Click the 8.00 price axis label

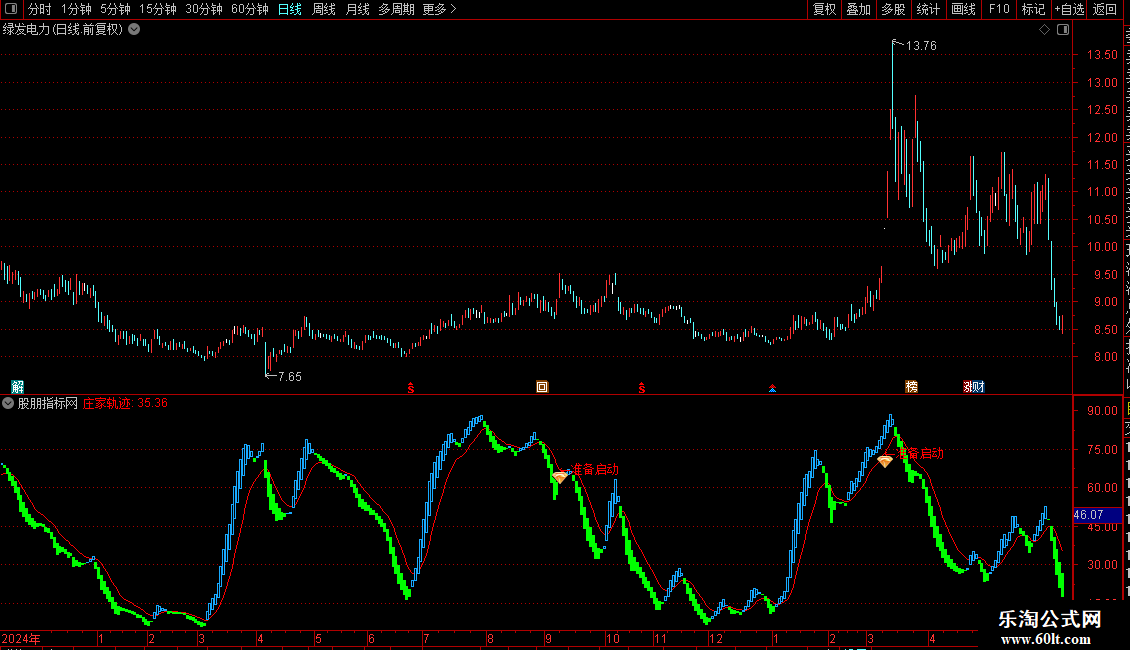tap(1105, 357)
